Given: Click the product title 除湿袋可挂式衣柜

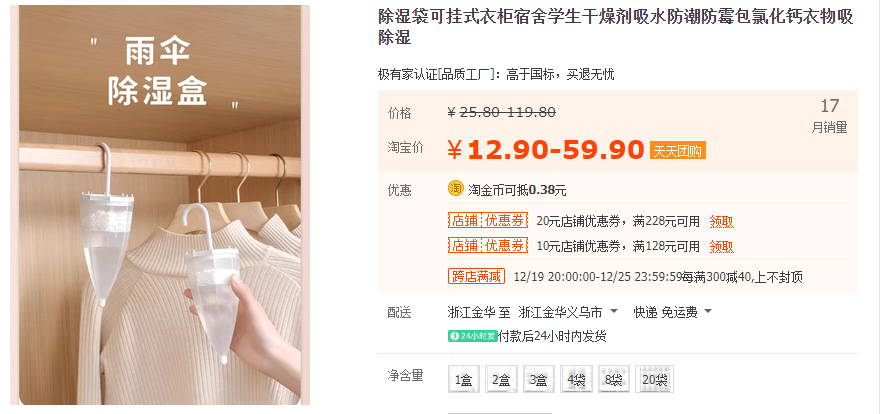Looking at the screenshot, I should [616, 27].
